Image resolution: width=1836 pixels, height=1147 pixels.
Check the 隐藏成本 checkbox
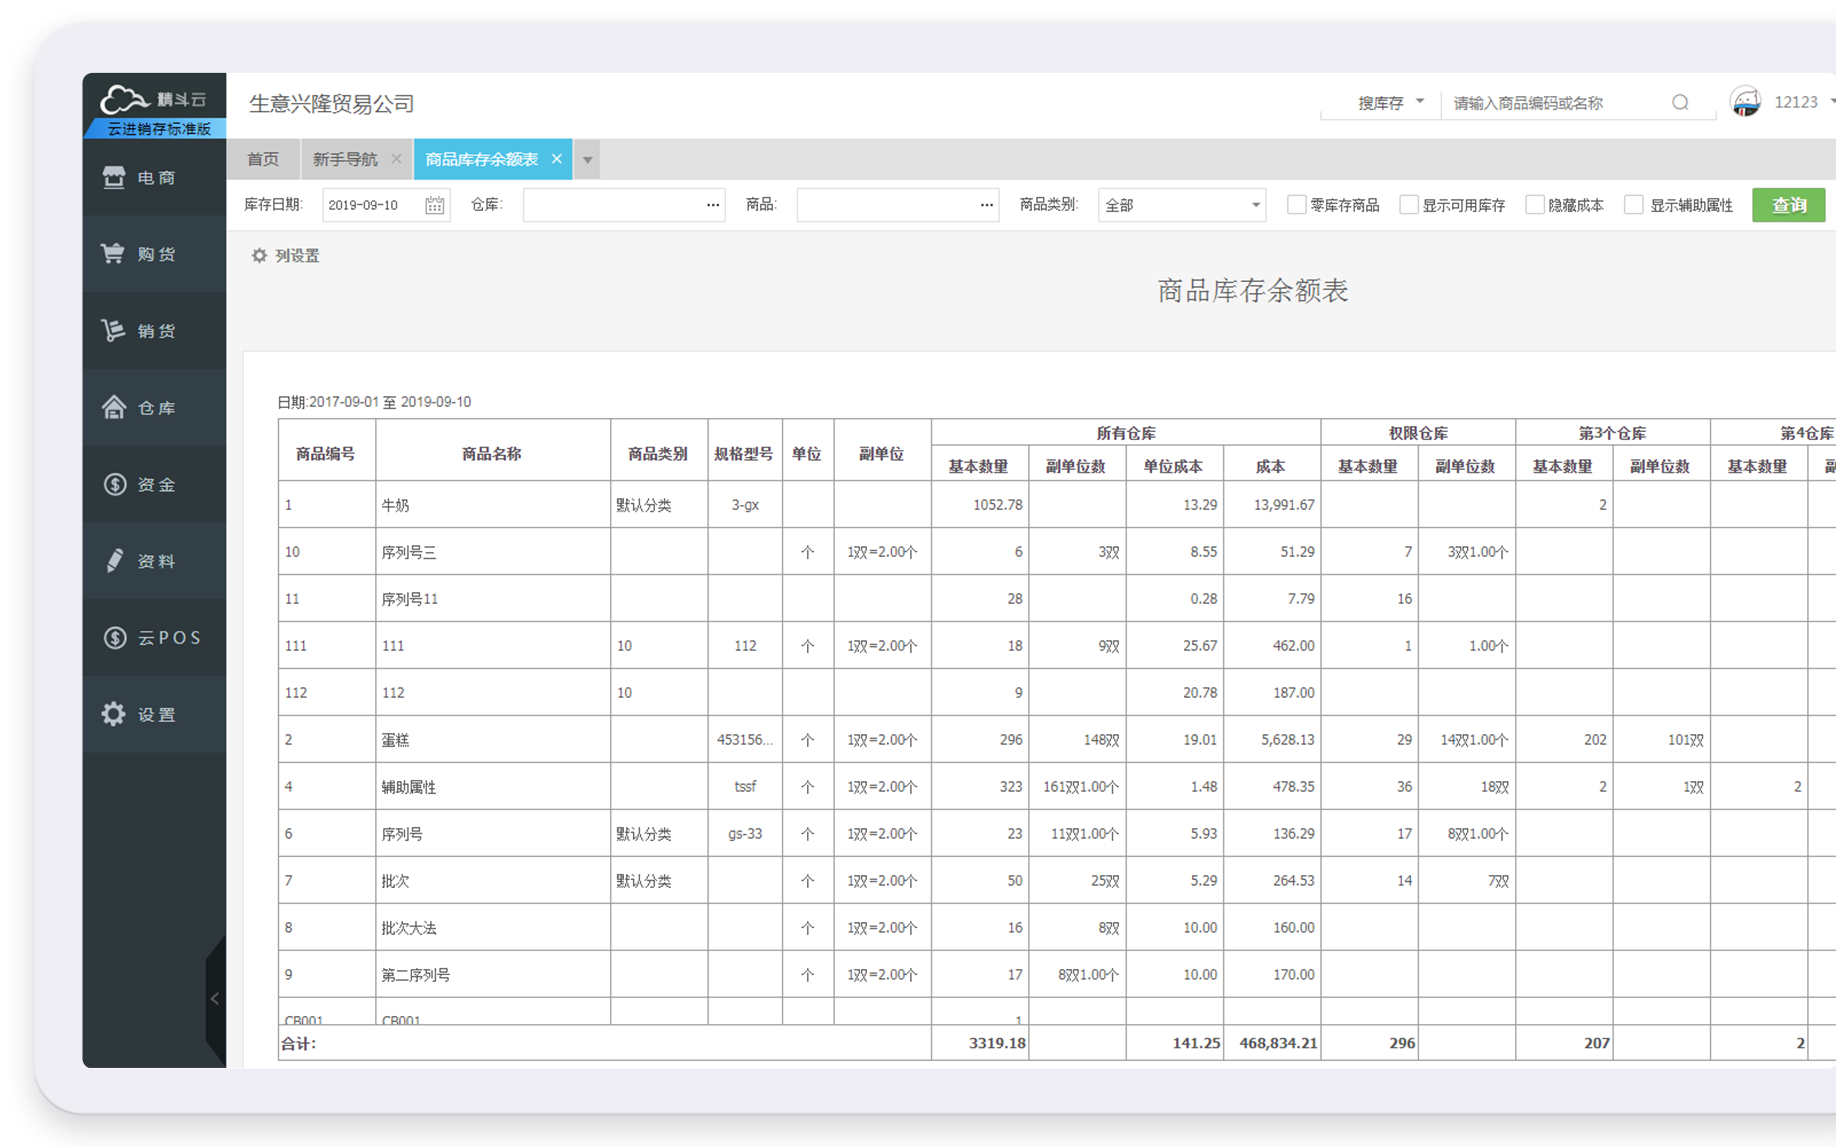point(1534,205)
